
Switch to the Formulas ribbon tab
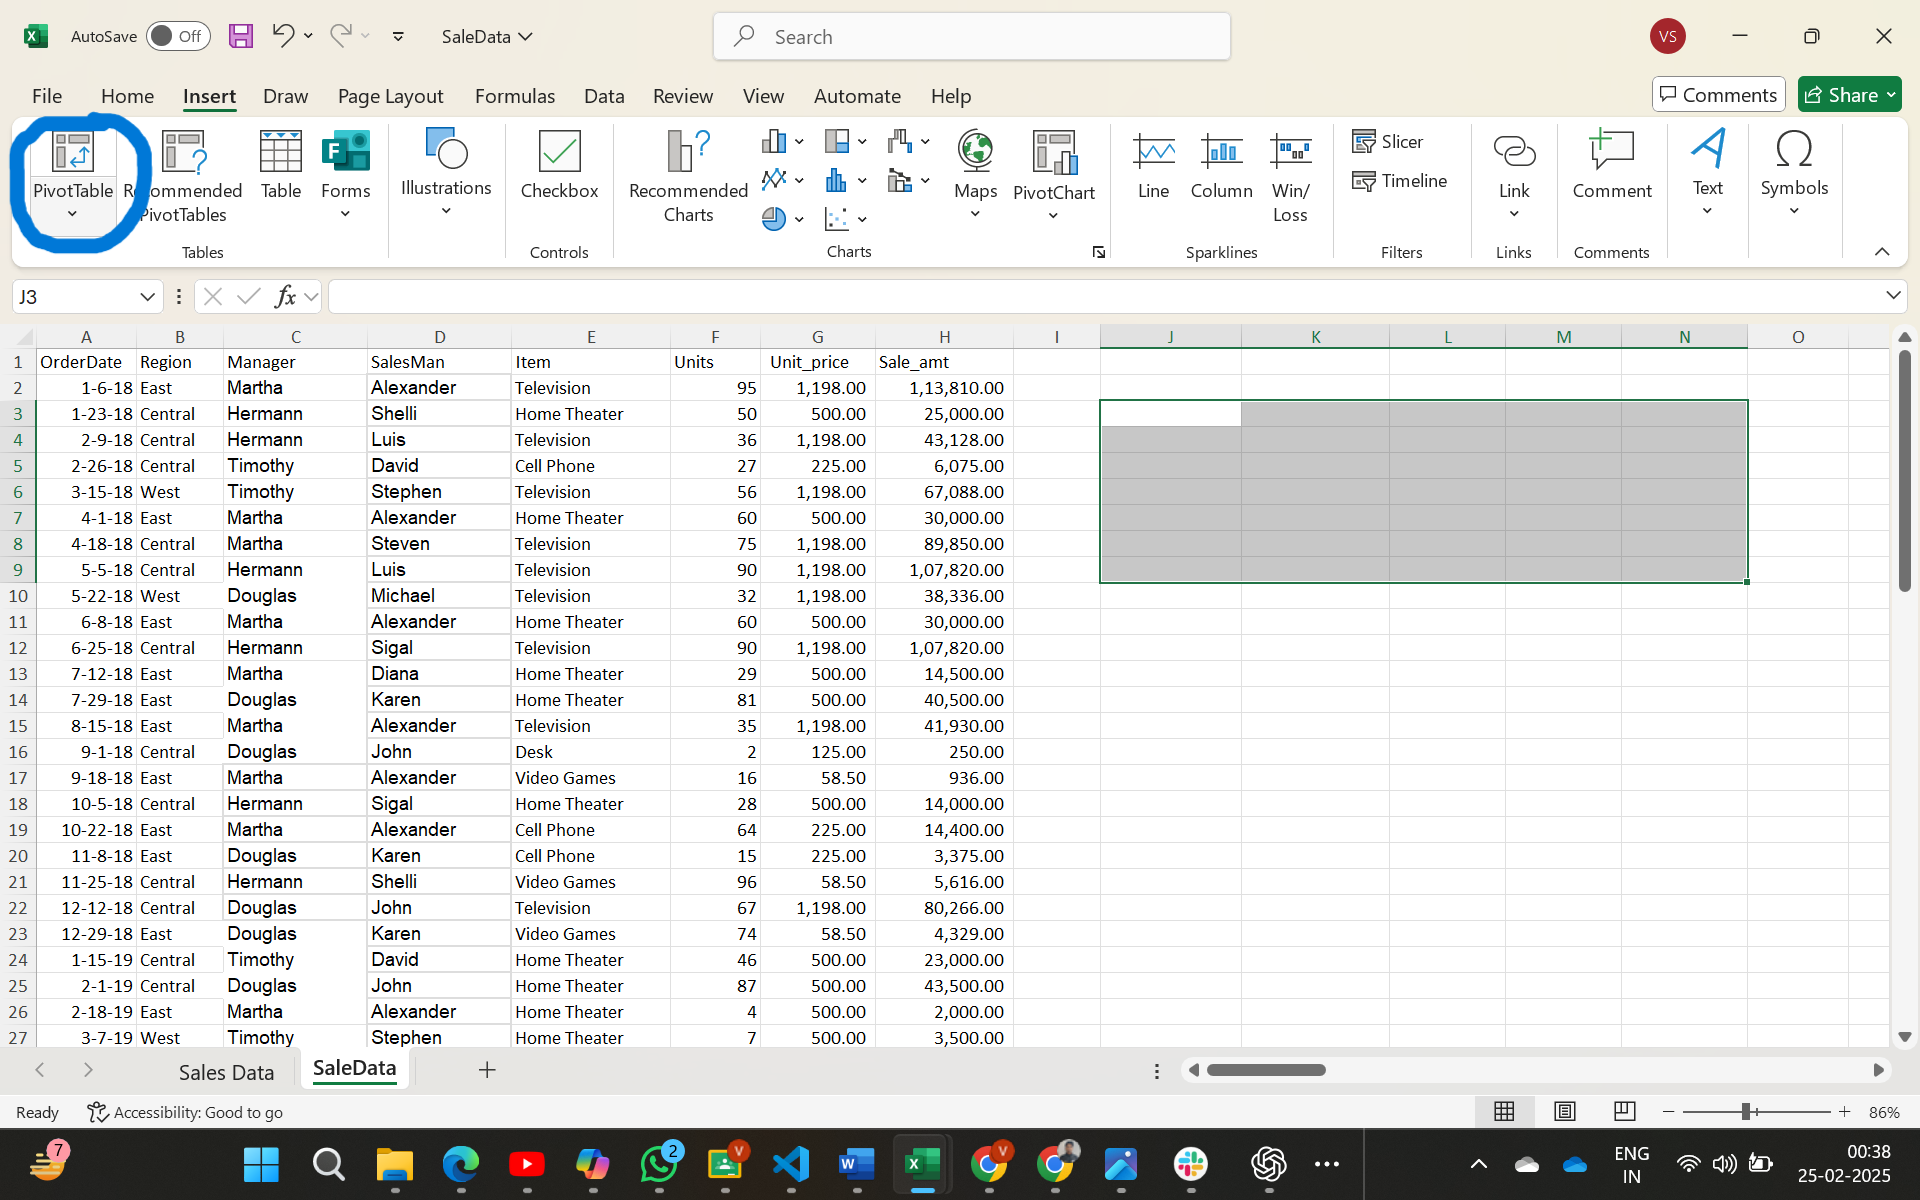[x=515, y=96]
